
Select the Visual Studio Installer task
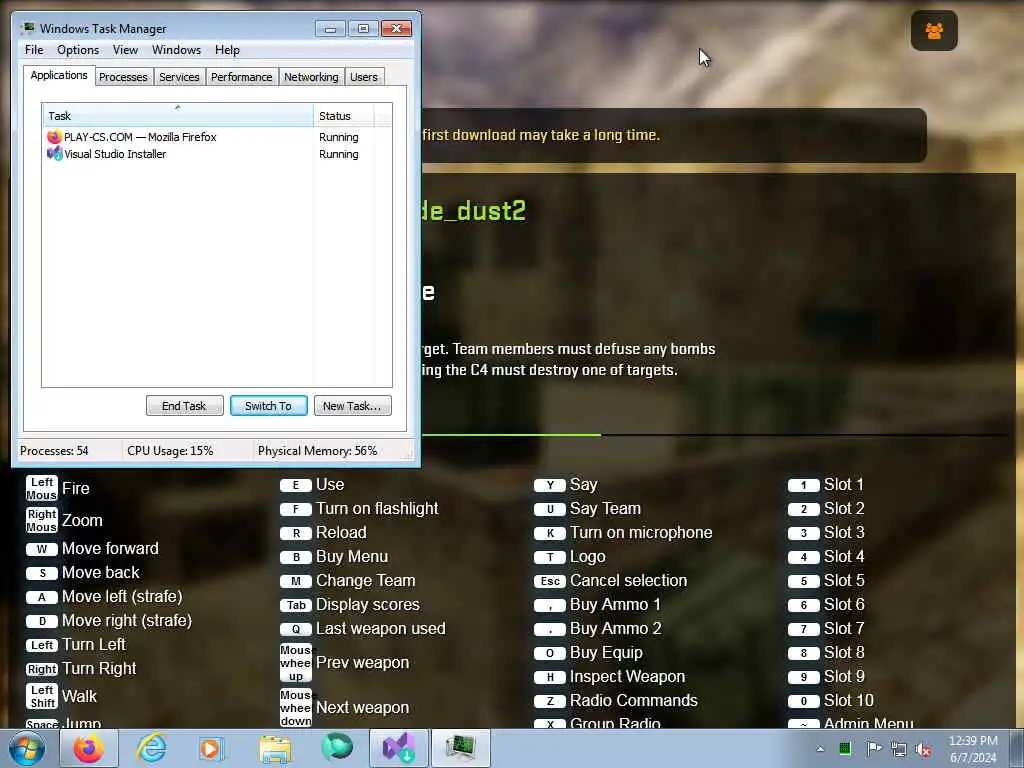[217, 154]
